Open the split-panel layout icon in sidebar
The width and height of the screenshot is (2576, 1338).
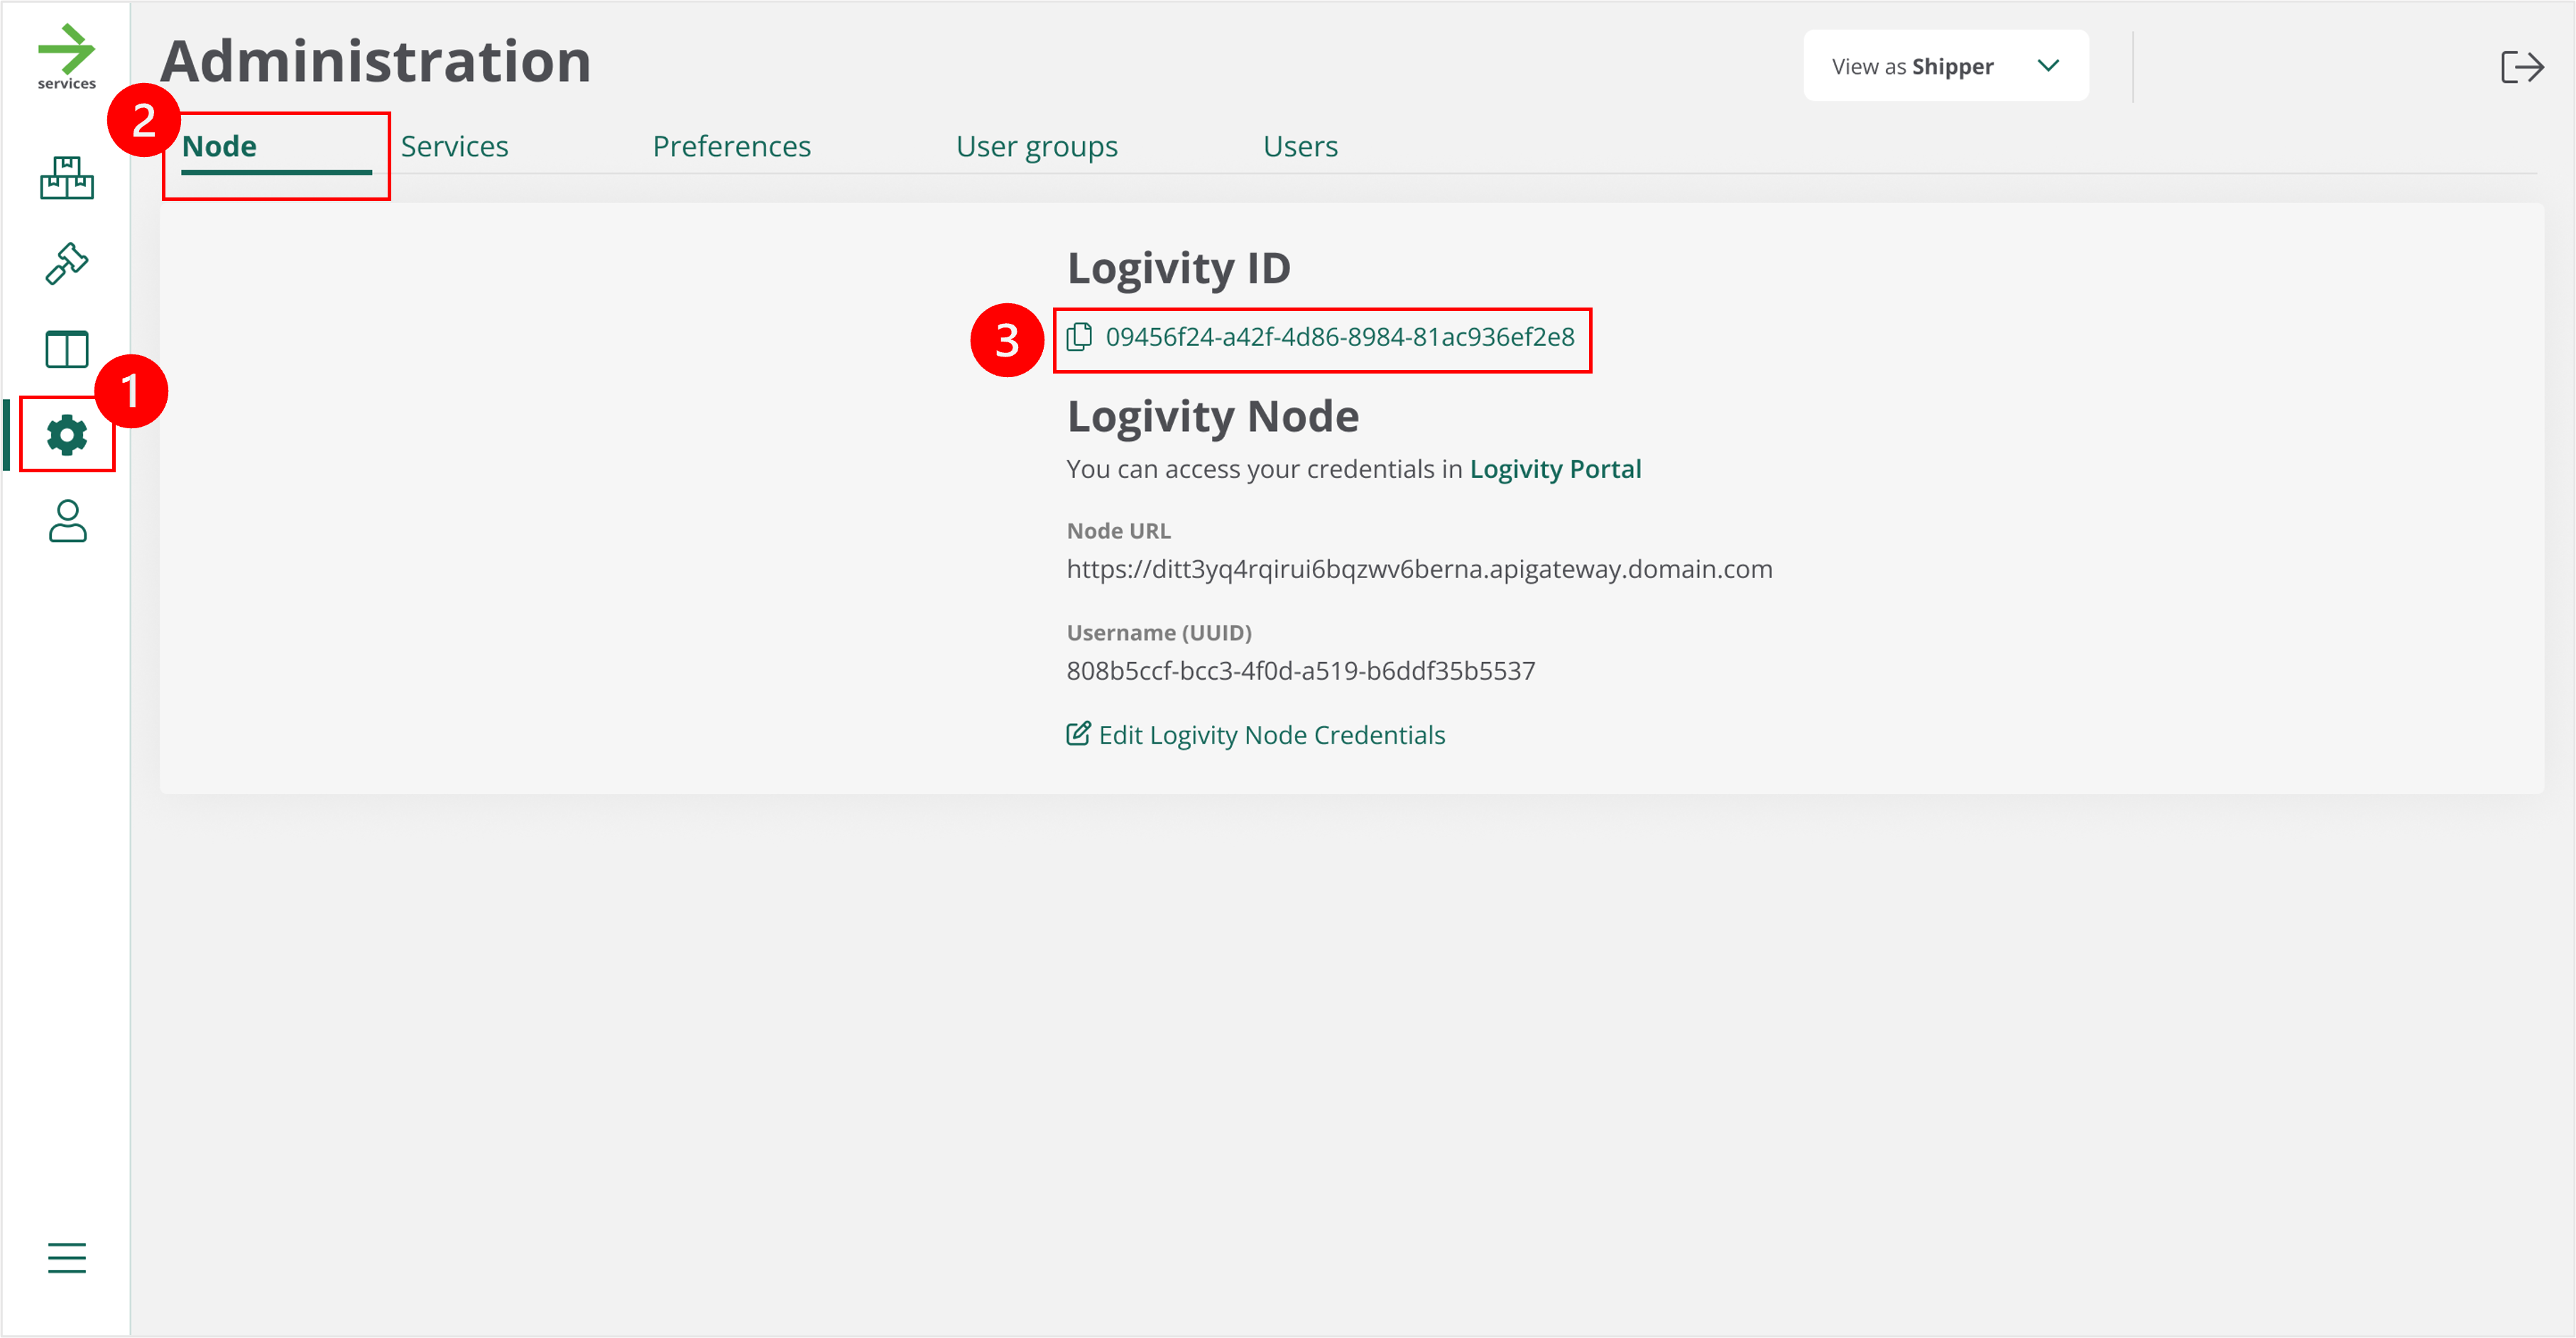(67, 350)
